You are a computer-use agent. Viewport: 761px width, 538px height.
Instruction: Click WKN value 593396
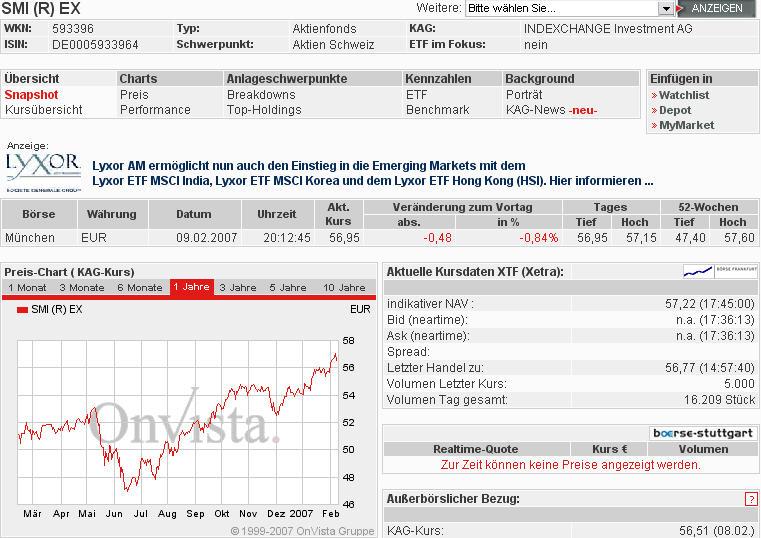tap(73, 29)
